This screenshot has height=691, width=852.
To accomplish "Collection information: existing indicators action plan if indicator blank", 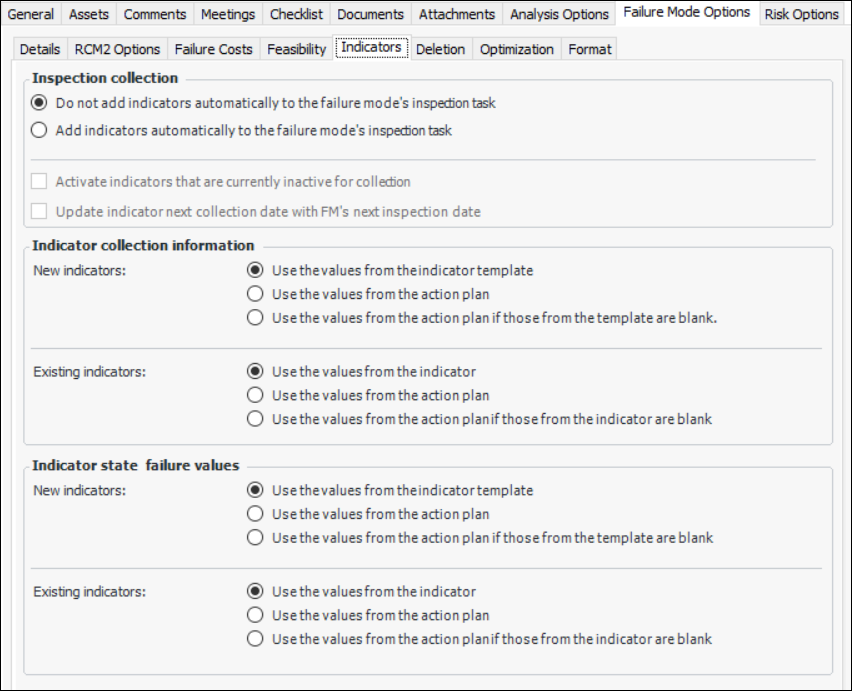I will click(x=256, y=419).
